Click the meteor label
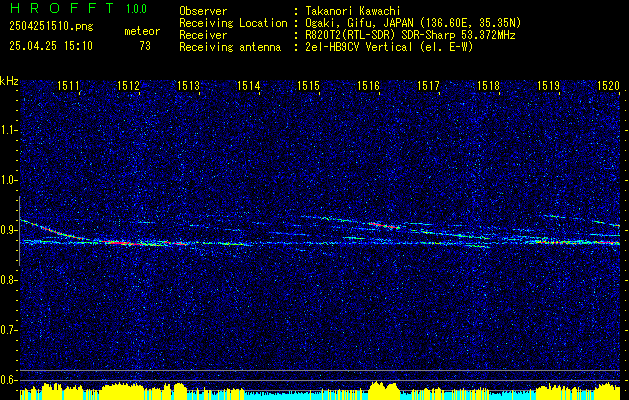 click(142, 31)
